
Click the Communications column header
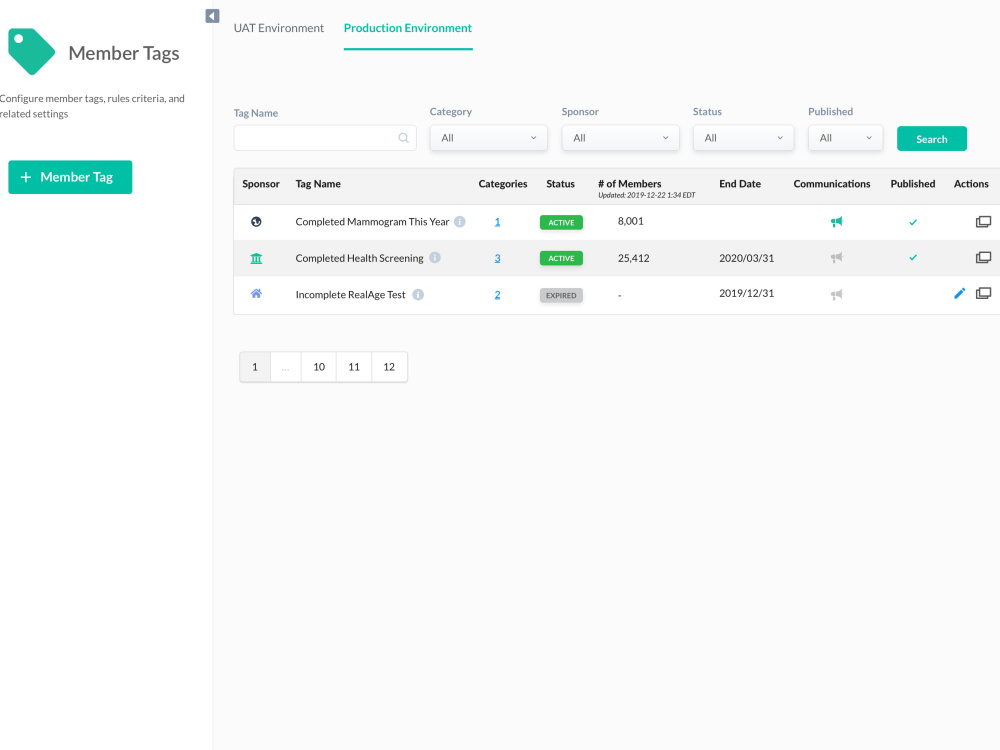[832, 184]
